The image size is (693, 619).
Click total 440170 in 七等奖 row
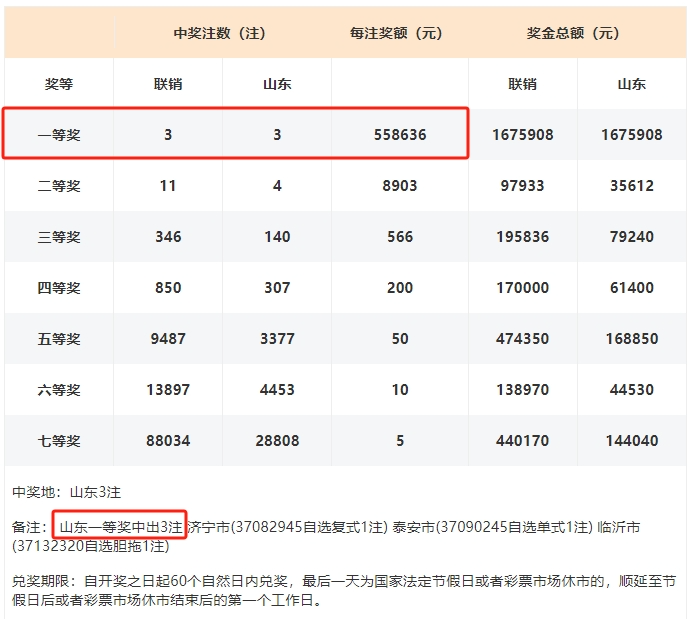pyautogui.click(x=522, y=441)
